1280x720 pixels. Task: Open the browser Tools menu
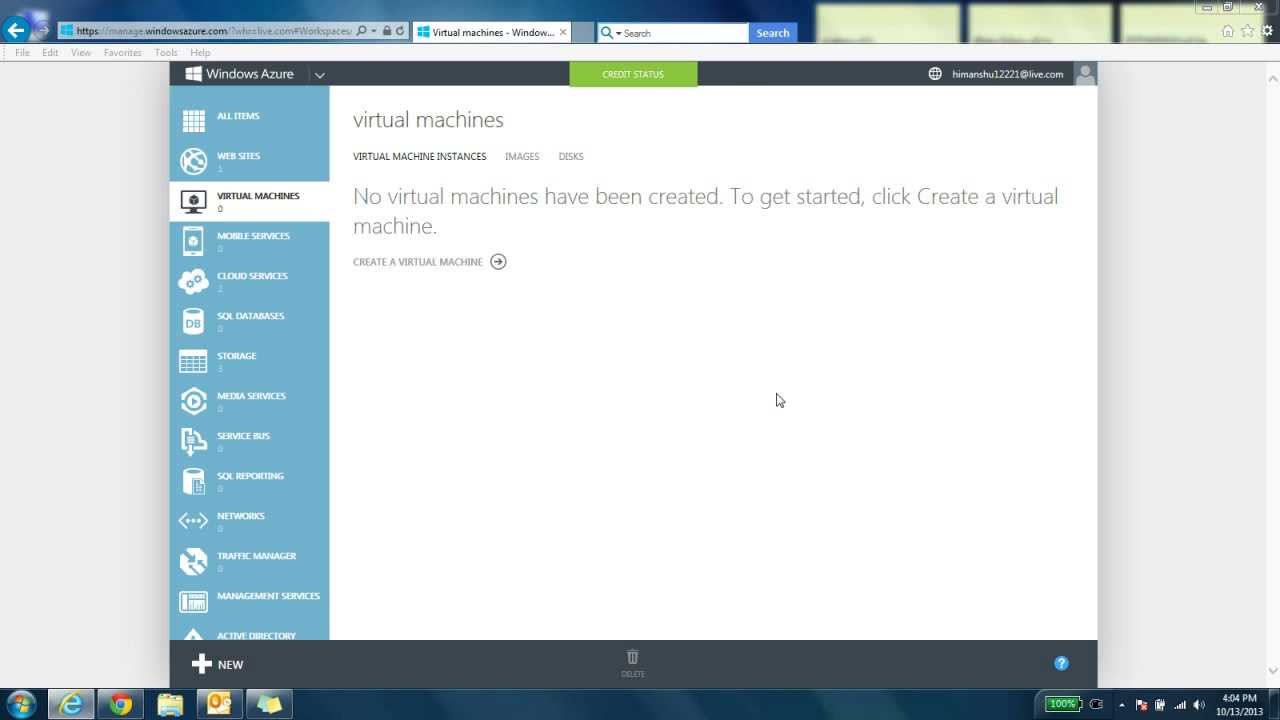coord(166,53)
